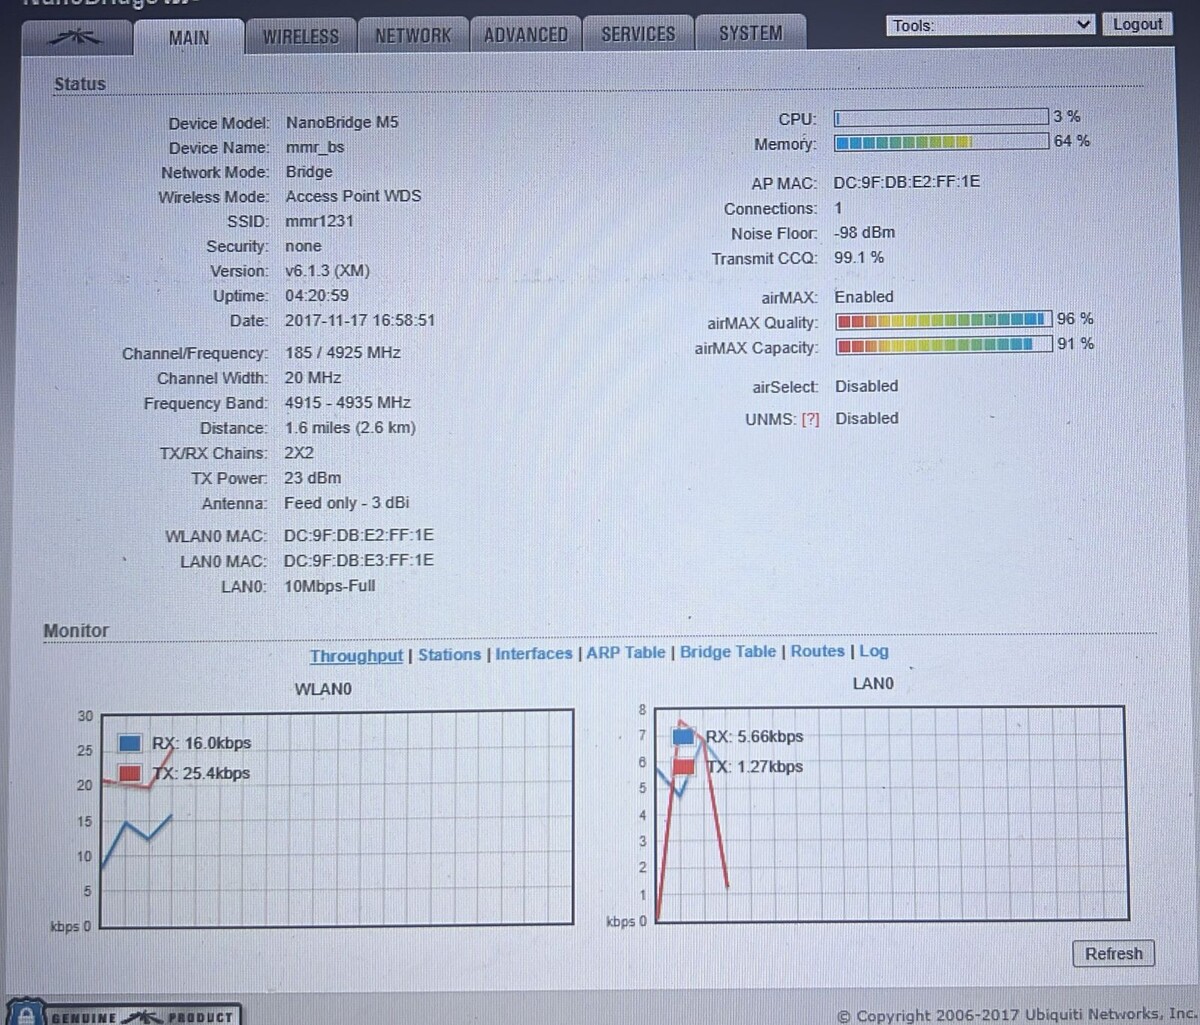
Task: Click the airMAX Capacity bar
Action: 944,345
